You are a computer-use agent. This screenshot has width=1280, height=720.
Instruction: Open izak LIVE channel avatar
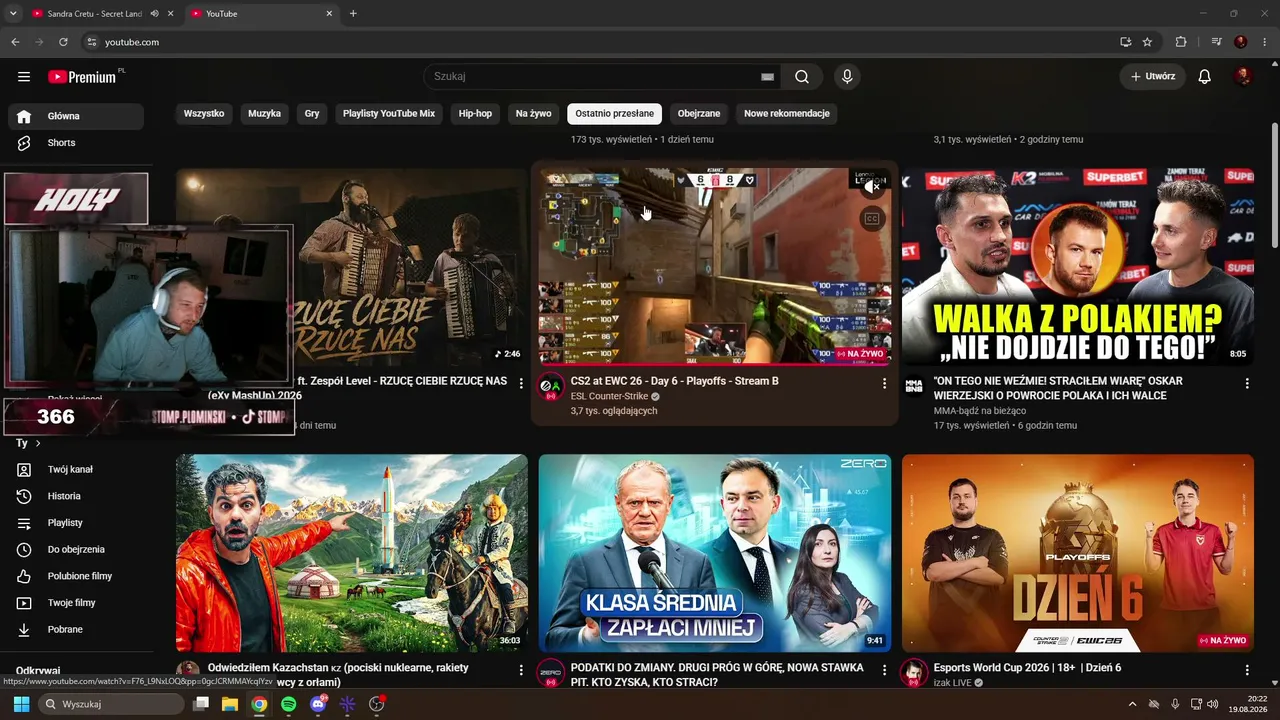(914, 673)
